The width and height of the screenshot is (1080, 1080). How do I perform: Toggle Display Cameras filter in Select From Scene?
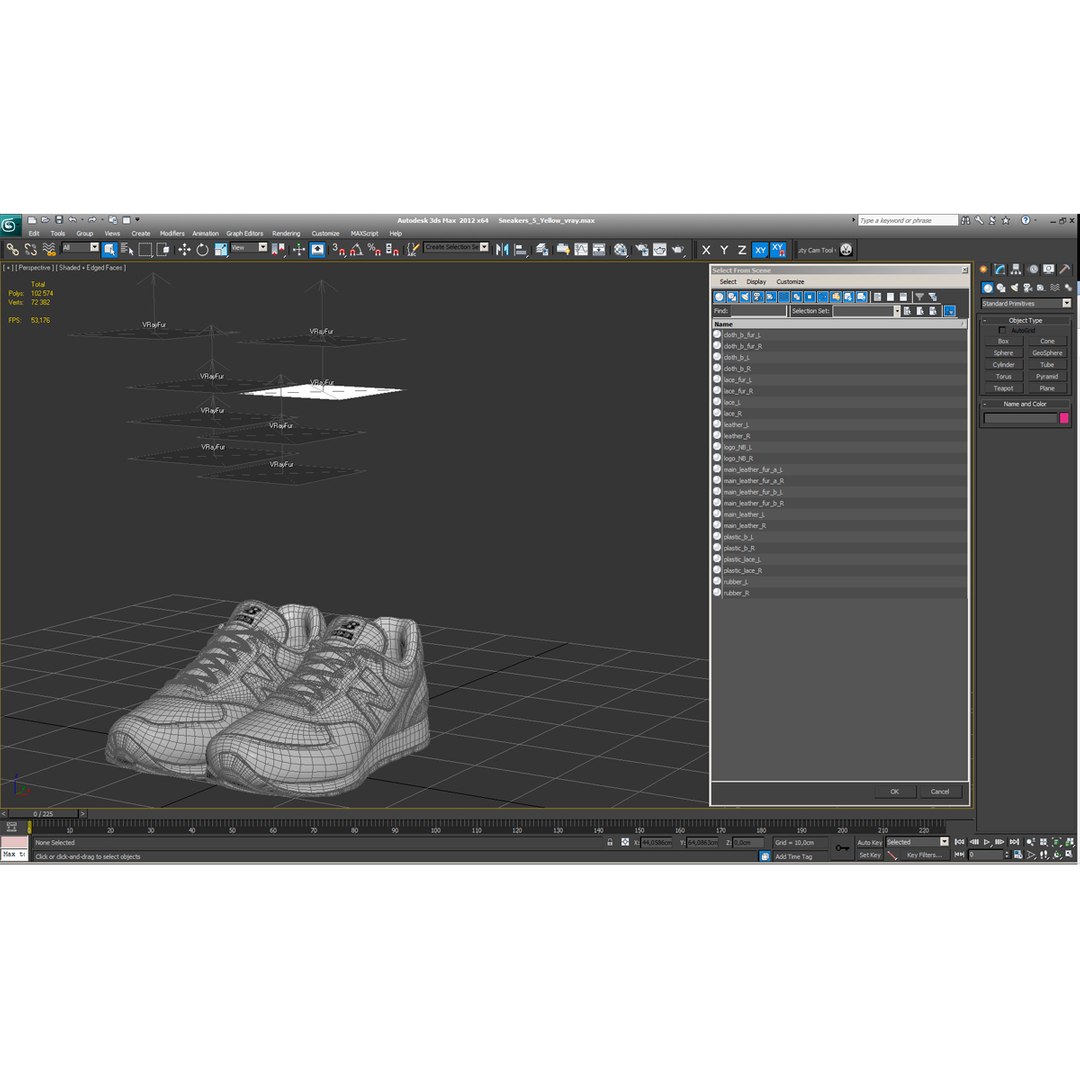click(758, 297)
